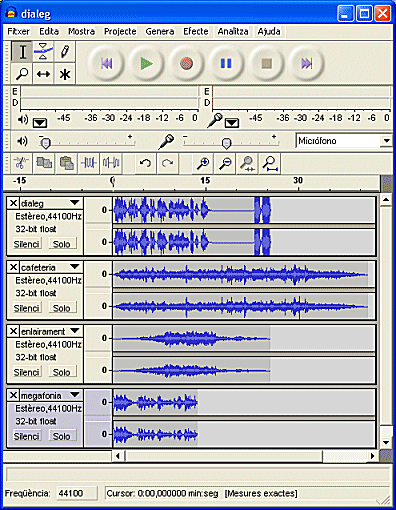Click Silence selection icon

pos(111,163)
